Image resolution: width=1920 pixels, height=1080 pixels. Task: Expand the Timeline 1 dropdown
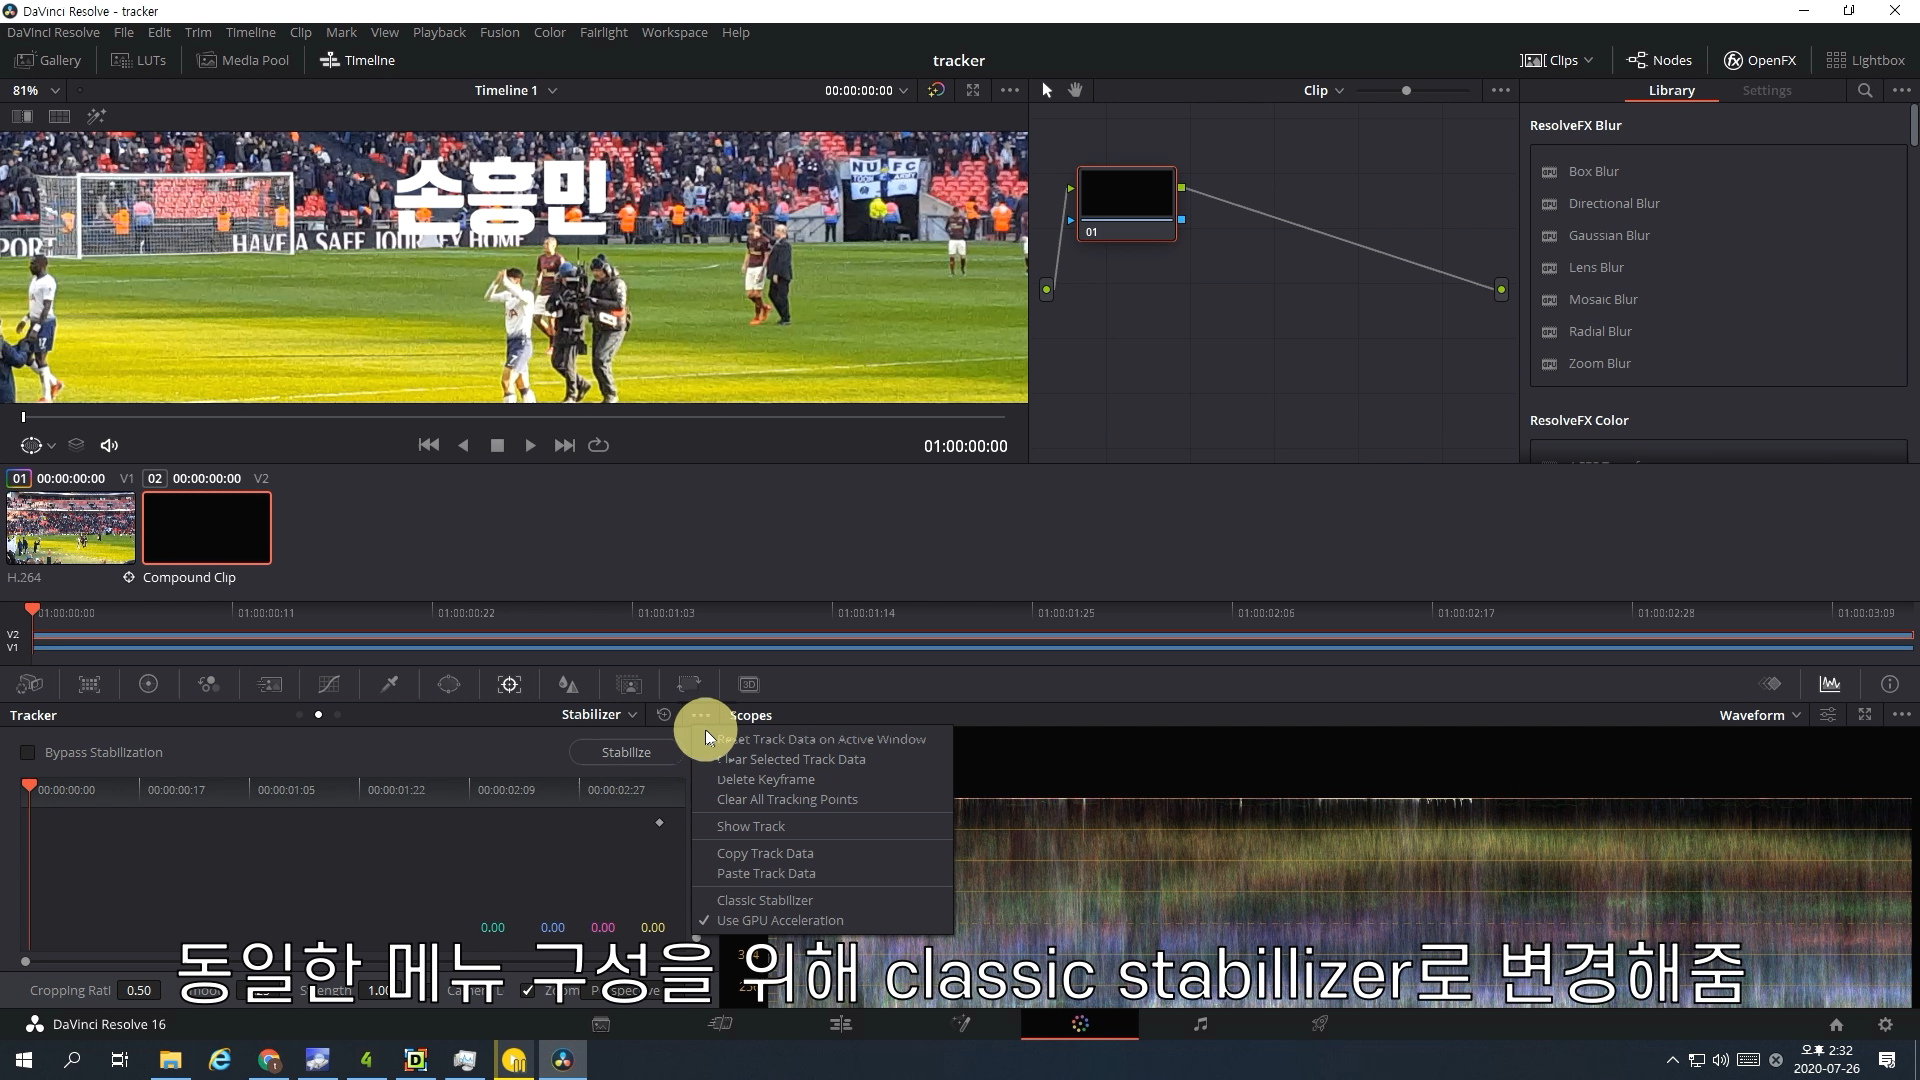(515, 90)
